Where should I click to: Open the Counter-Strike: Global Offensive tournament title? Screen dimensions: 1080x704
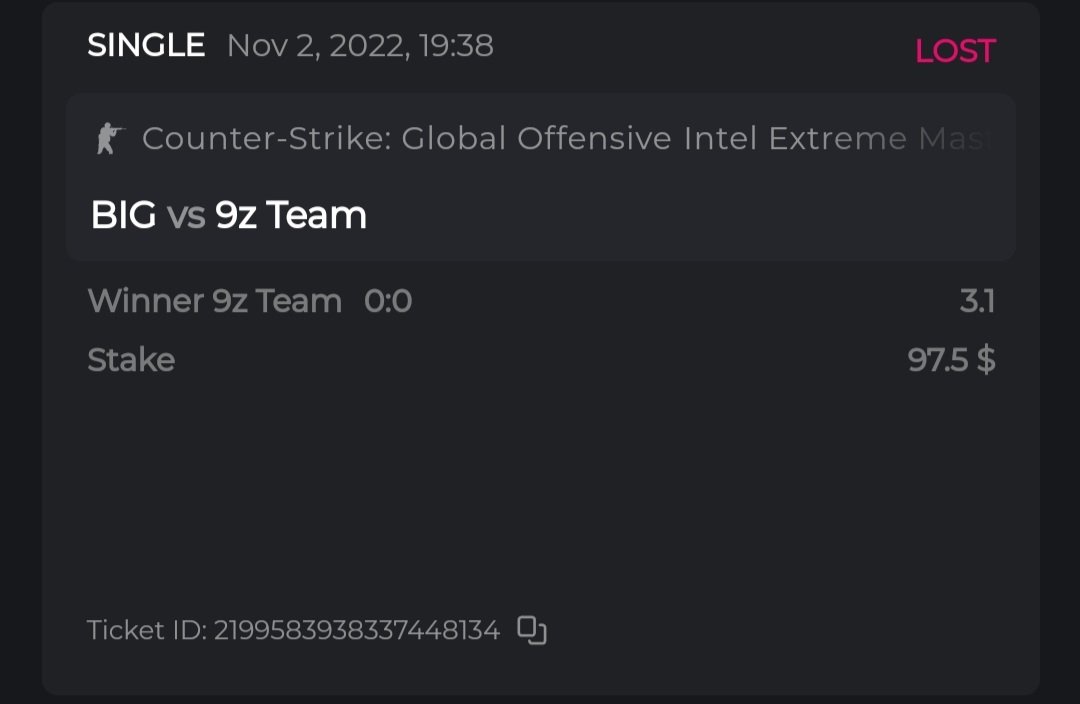click(x=400, y=138)
